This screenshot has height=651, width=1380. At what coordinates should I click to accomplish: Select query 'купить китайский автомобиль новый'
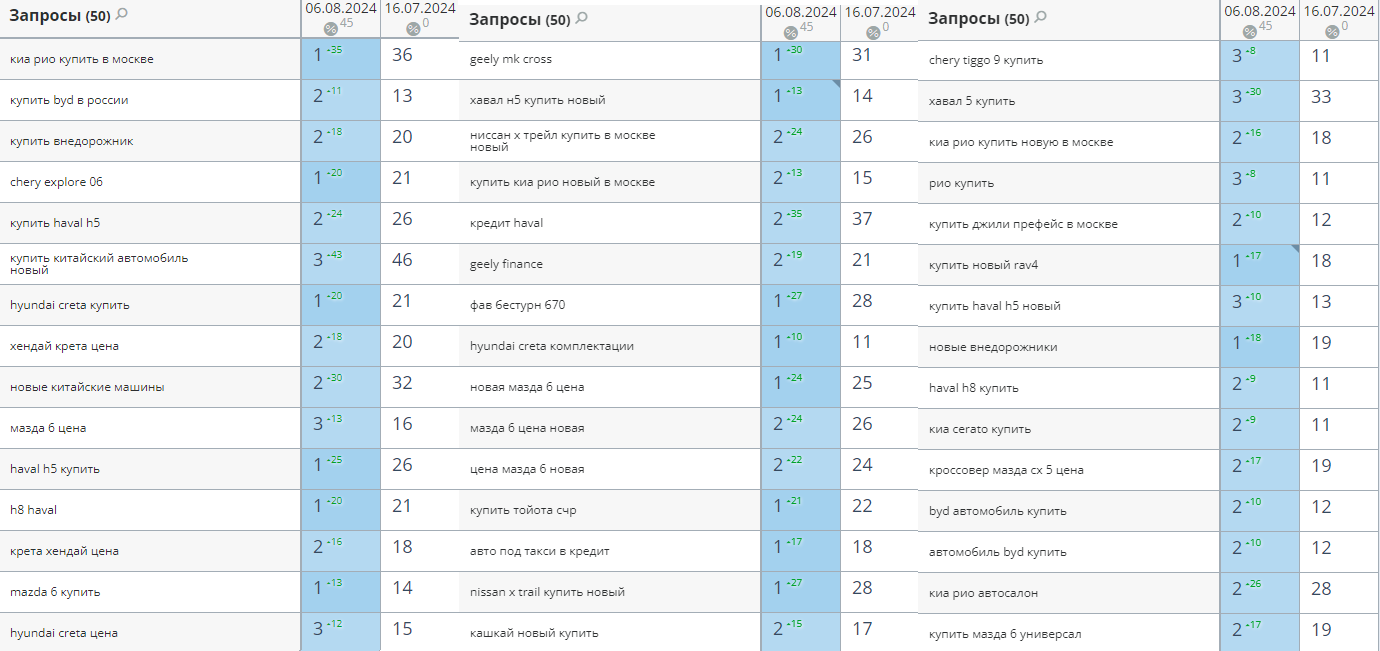99,264
